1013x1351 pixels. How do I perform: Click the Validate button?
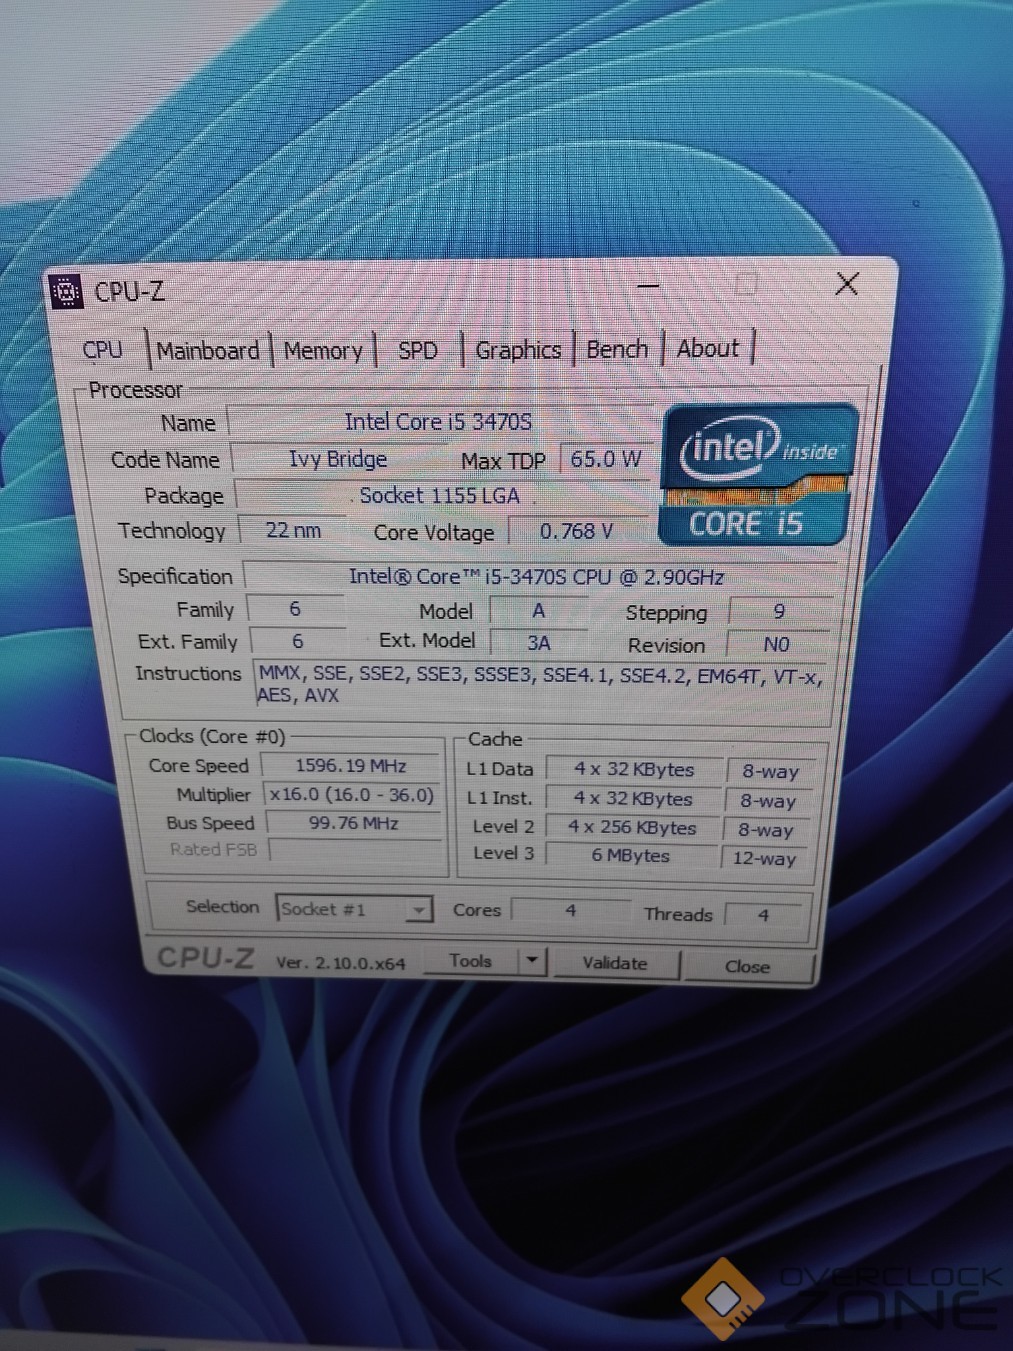(615, 963)
